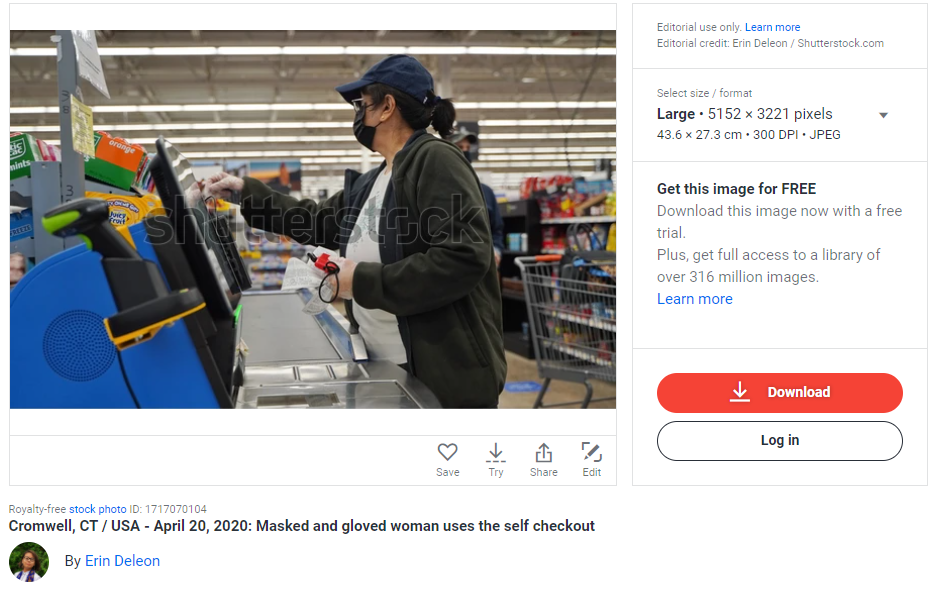Viewport: 937px width, 589px height.
Task: Click the Log in button
Action: coord(779,441)
